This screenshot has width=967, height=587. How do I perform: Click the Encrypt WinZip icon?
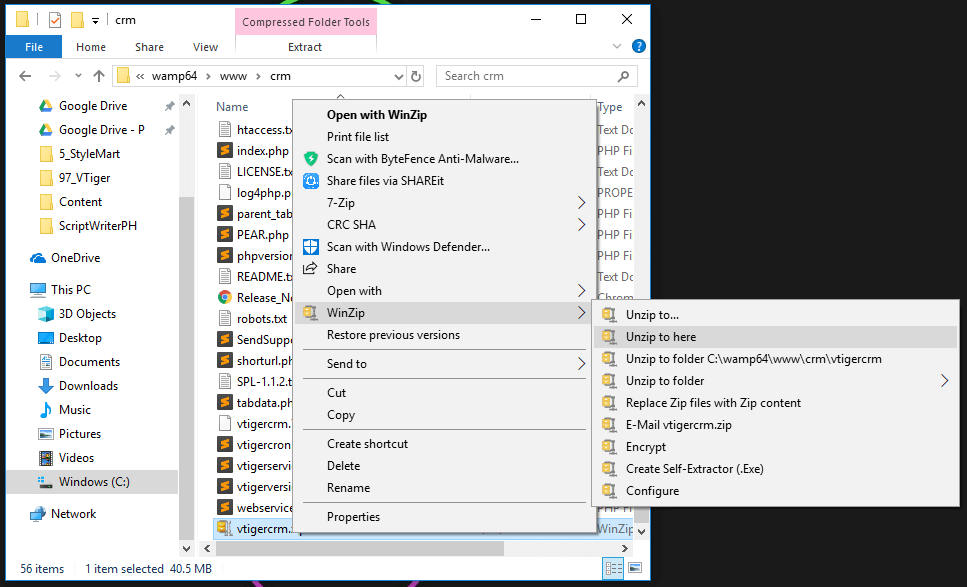pyautogui.click(x=607, y=447)
